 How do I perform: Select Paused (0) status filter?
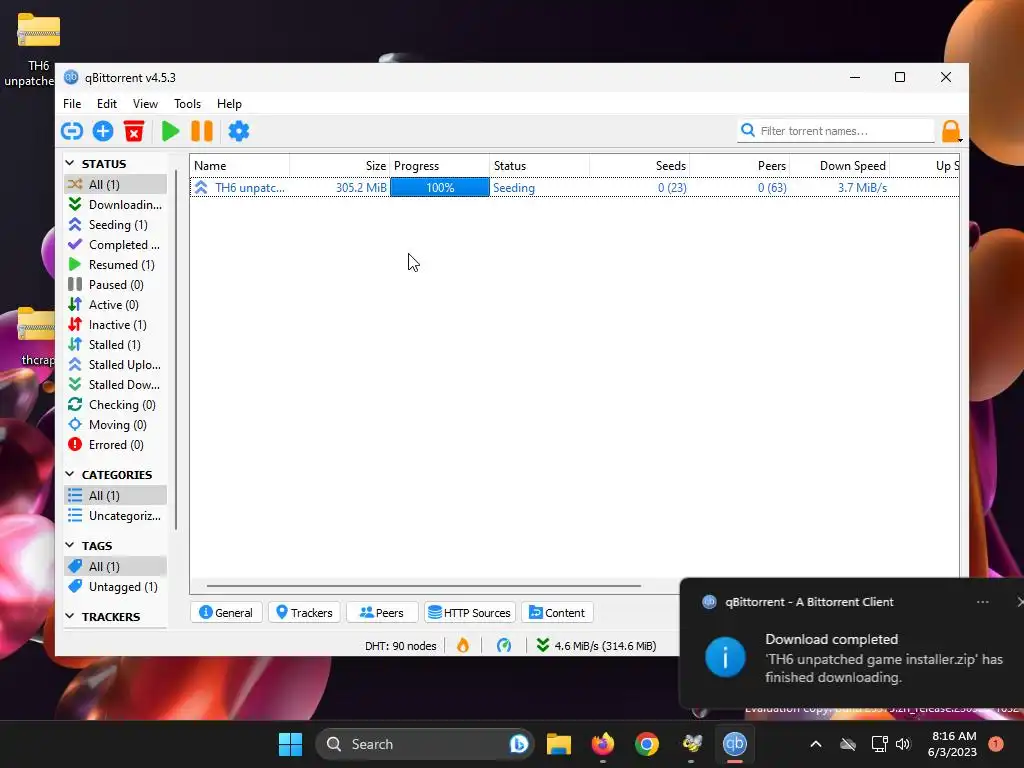click(116, 285)
